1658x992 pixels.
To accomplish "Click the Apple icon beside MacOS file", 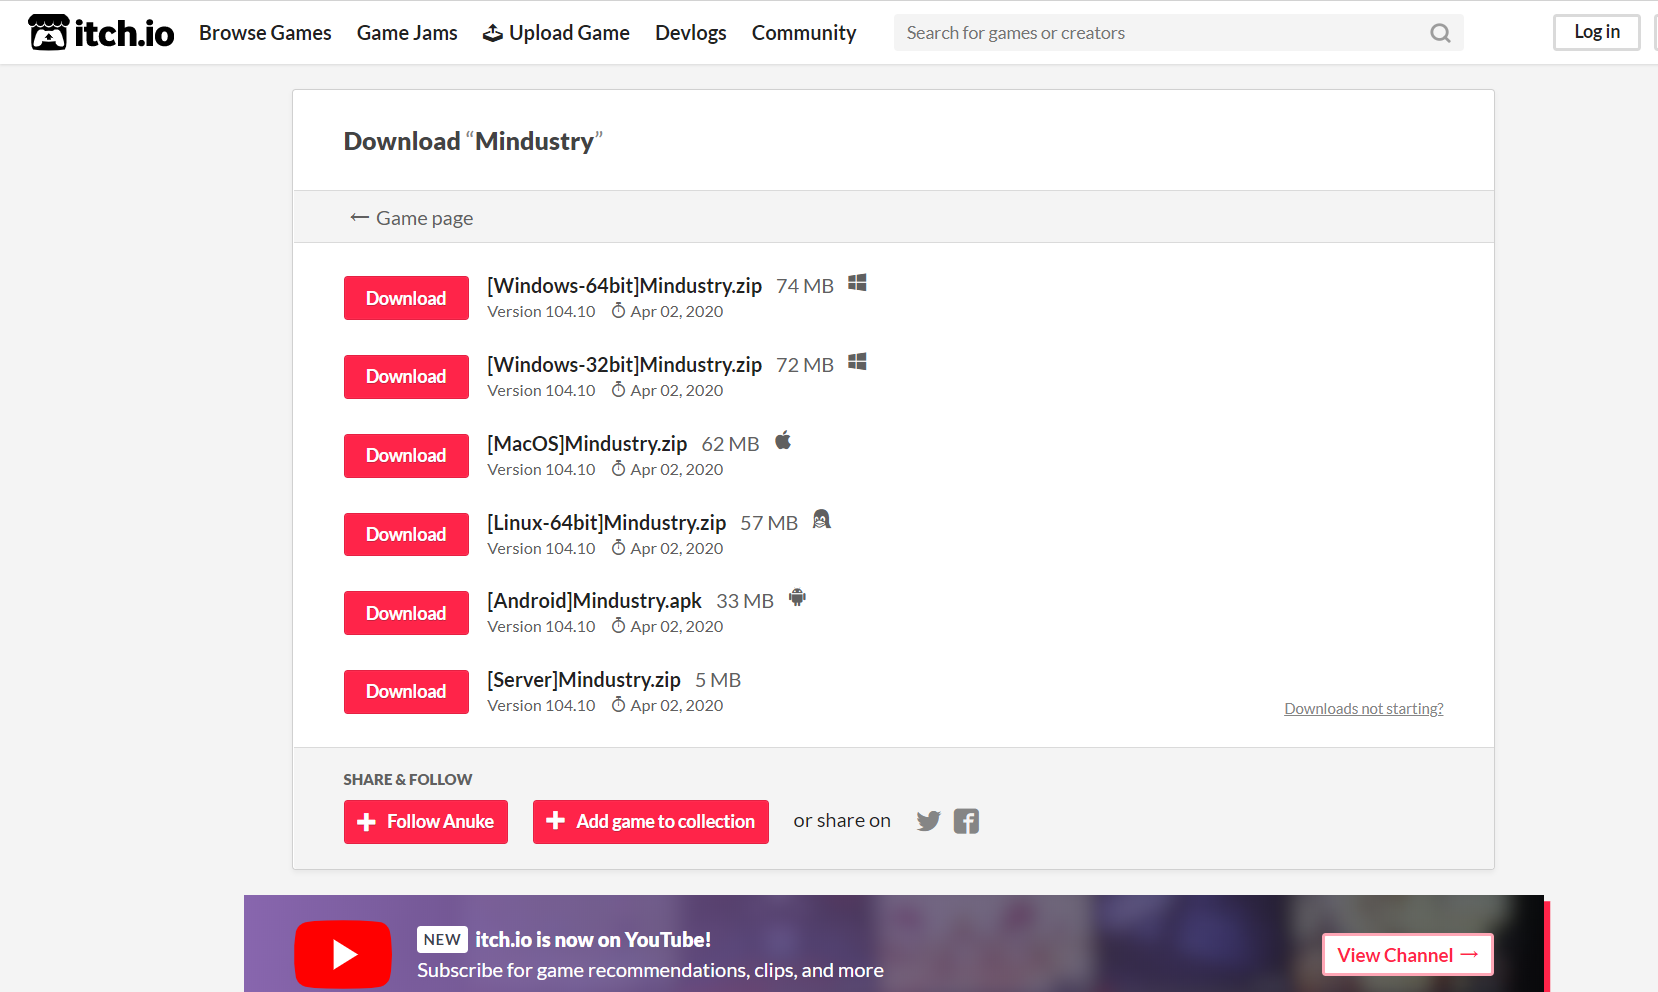I will [x=783, y=440].
